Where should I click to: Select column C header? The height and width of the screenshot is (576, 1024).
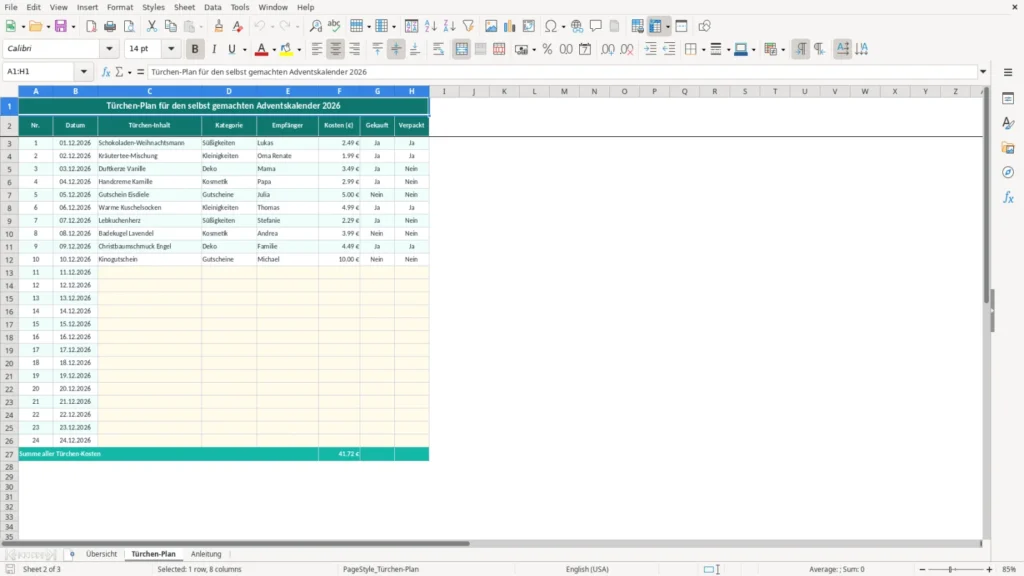tap(150, 91)
